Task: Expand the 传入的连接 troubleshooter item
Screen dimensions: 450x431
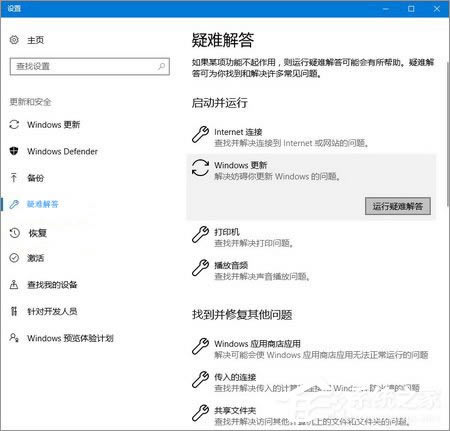Action: coord(311,382)
